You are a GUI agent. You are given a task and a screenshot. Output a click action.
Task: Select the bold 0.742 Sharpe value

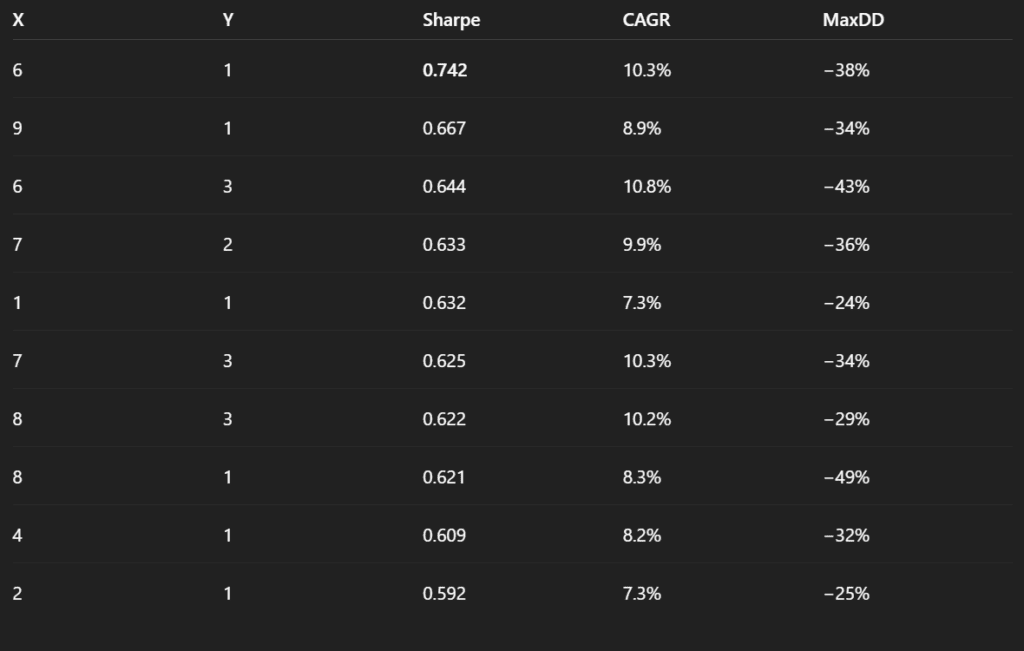click(445, 71)
